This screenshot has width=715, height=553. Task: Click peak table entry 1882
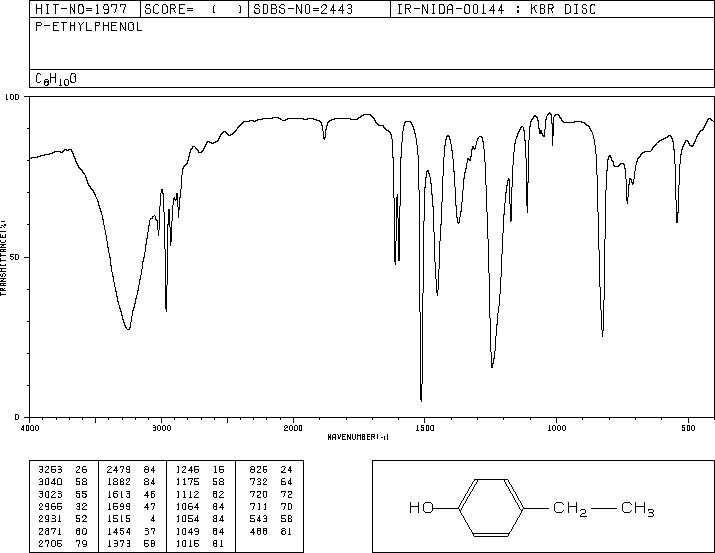119,482
